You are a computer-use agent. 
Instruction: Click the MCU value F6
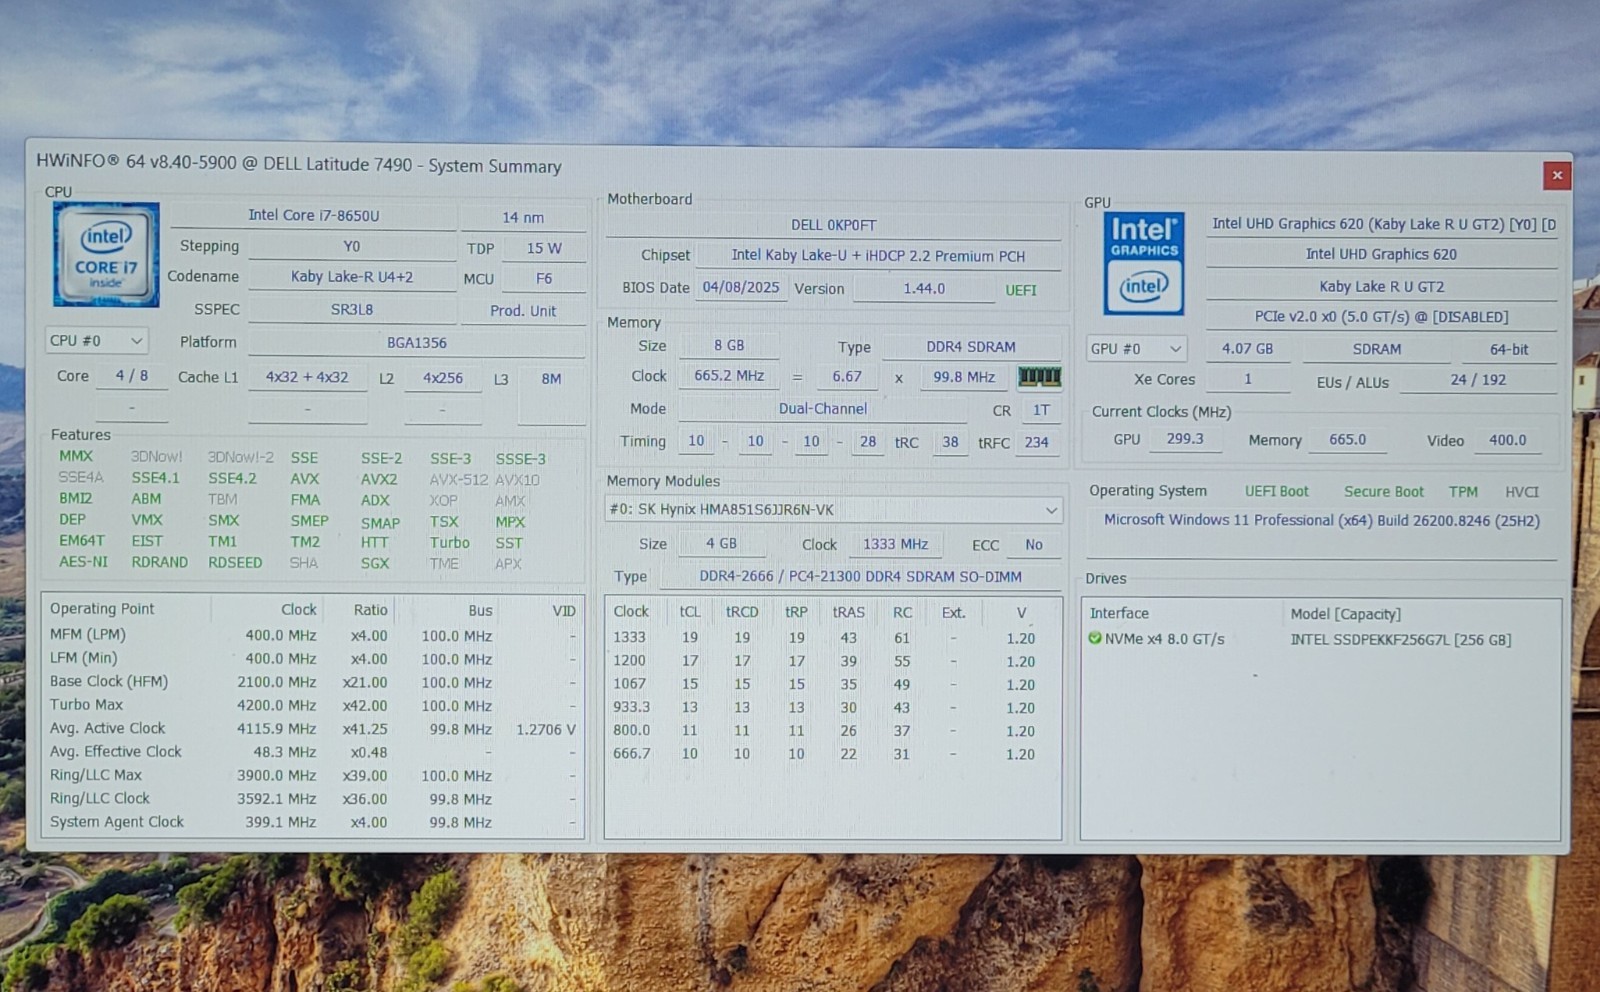coord(544,279)
